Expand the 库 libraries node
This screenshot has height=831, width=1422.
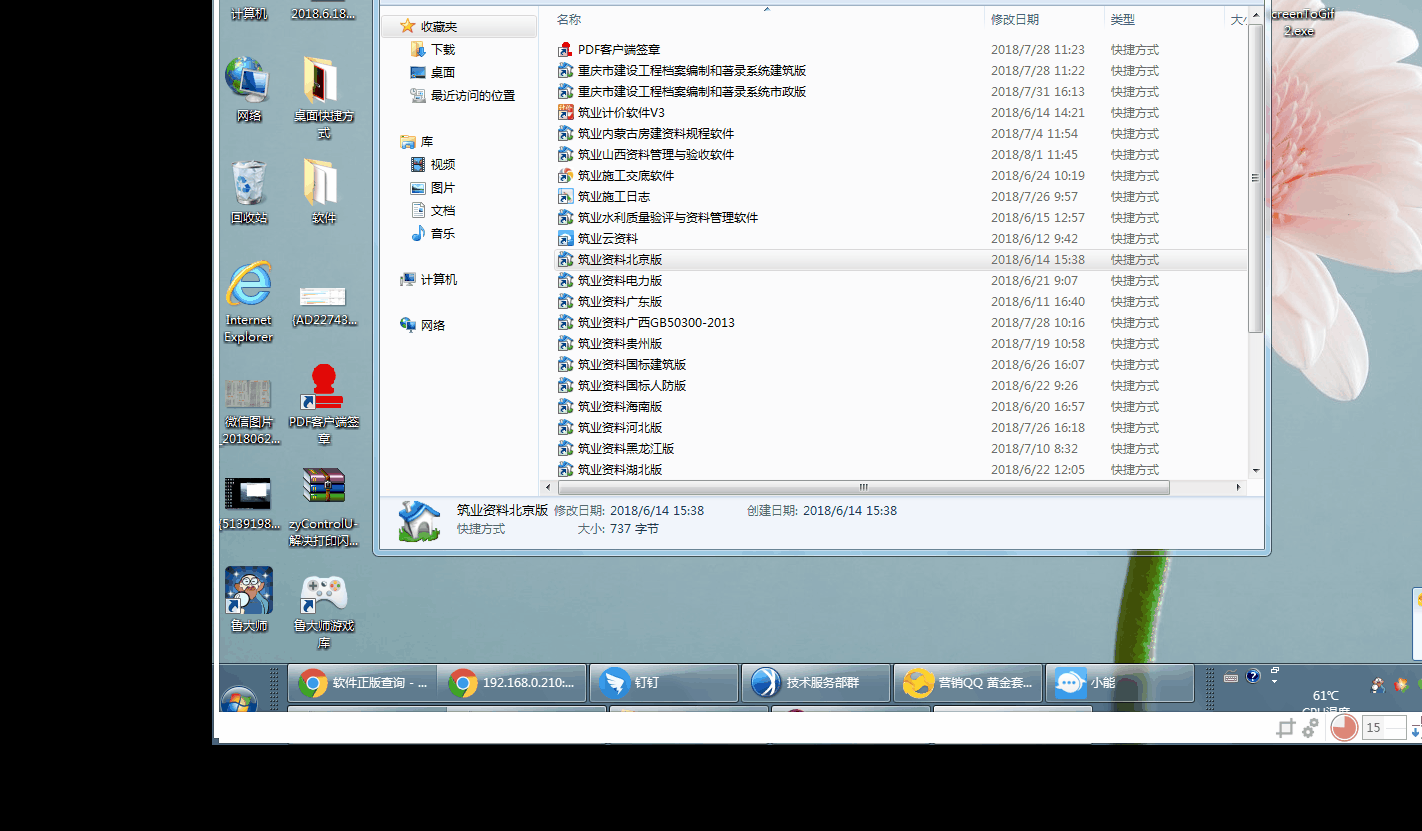426,141
